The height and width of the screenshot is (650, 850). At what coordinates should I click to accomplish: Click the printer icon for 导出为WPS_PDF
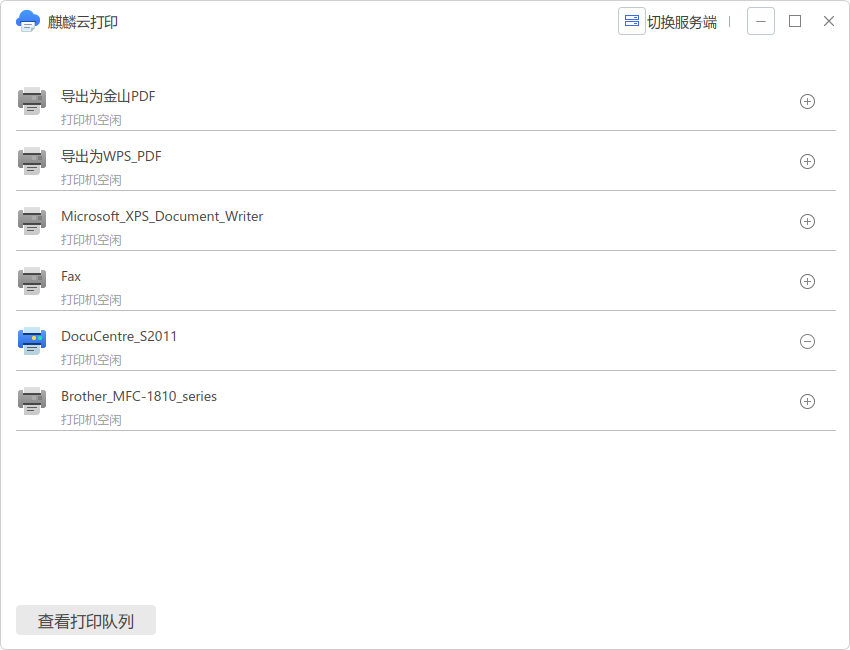click(32, 161)
